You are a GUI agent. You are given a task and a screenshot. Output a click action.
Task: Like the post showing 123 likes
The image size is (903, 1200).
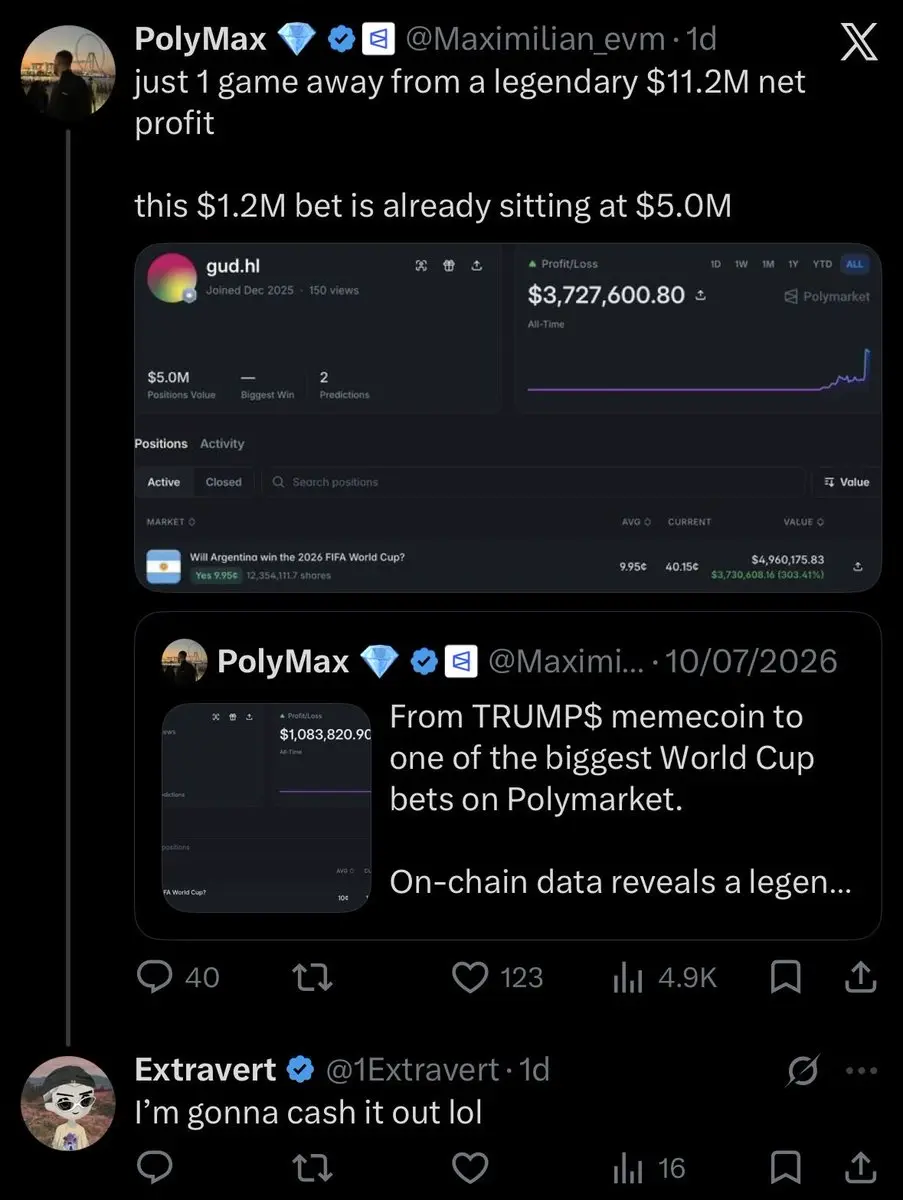(498, 977)
